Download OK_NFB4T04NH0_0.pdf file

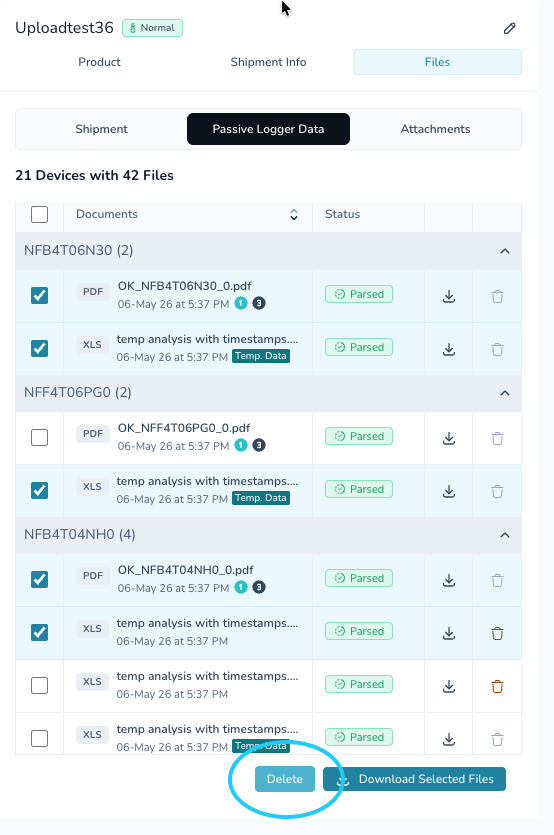[449, 580]
